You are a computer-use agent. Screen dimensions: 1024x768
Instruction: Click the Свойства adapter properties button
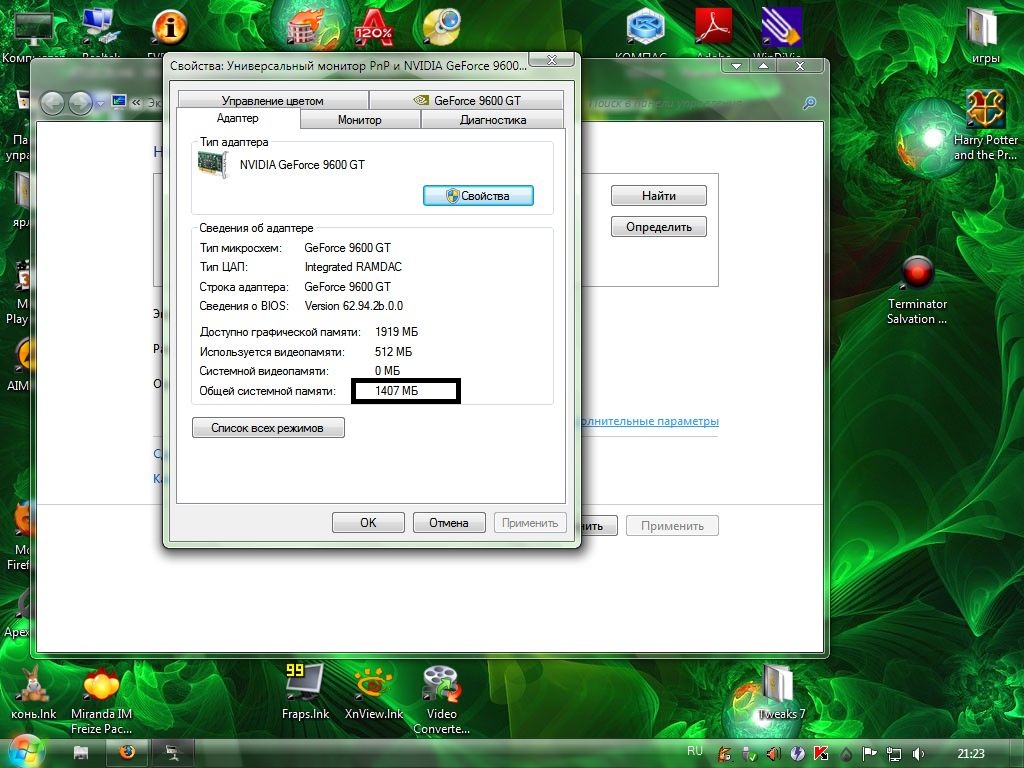coord(478,196)
